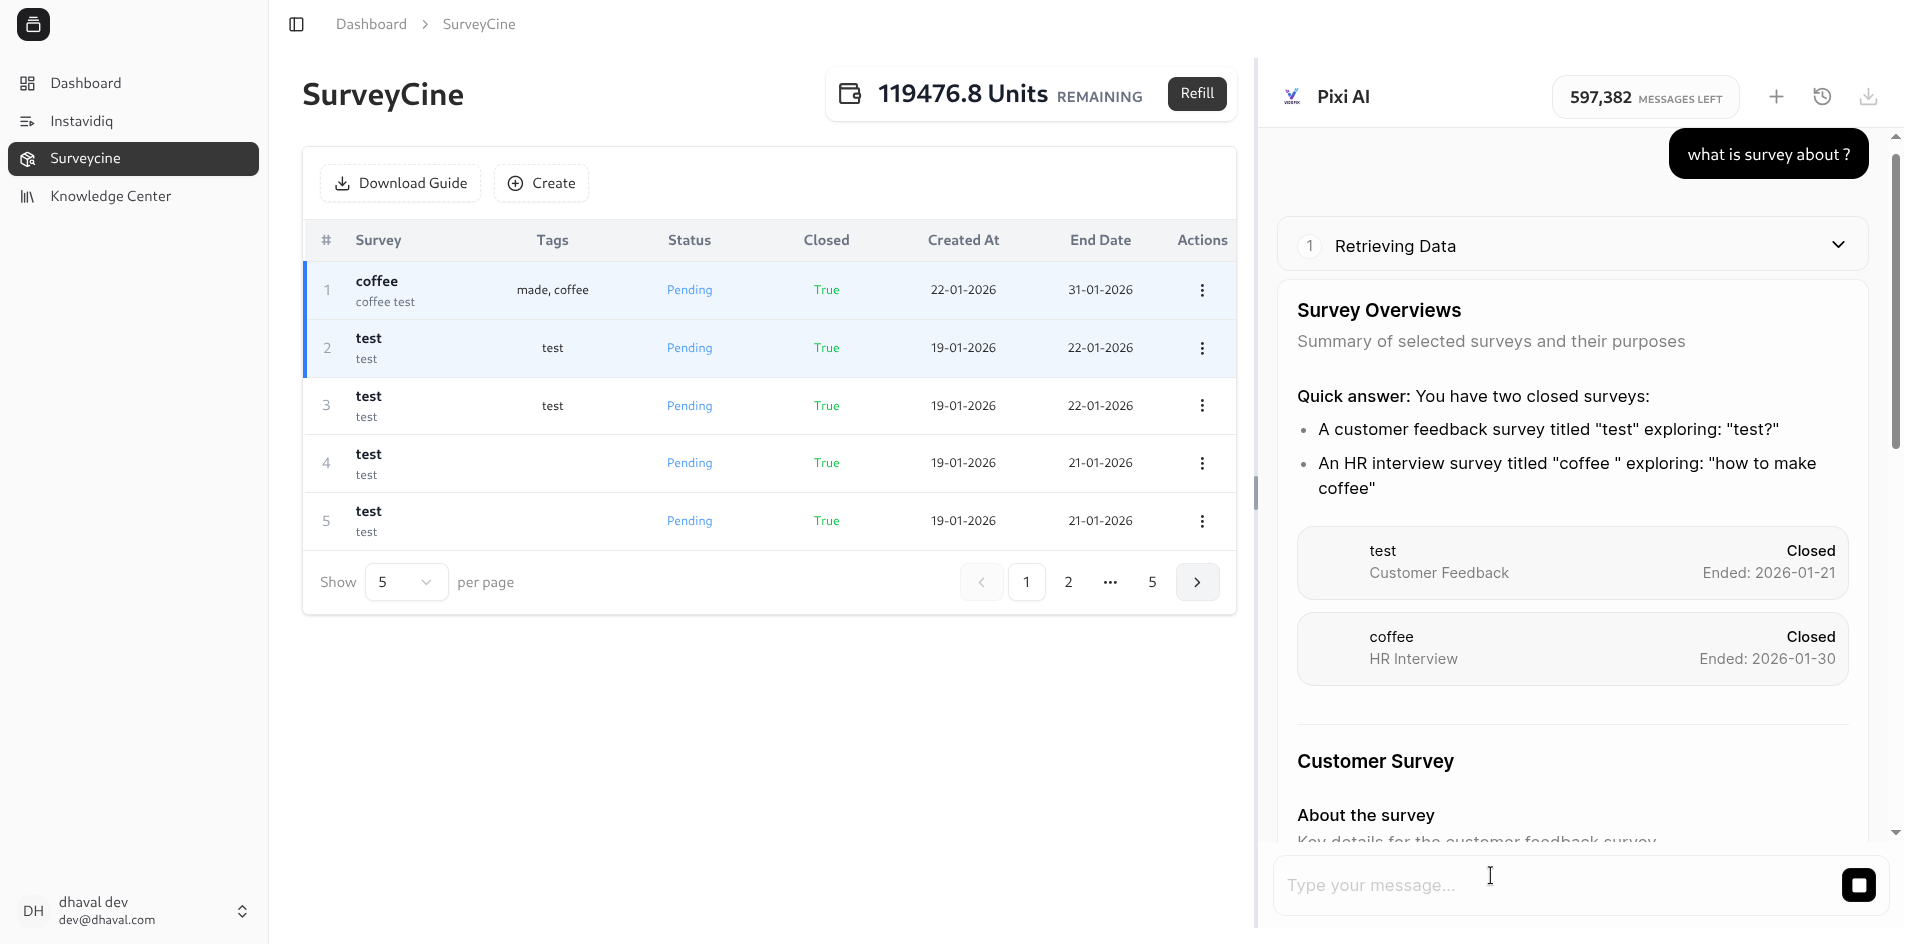Open actions menu for survey row 2

pyautogui.click(x=1202, y=348)
